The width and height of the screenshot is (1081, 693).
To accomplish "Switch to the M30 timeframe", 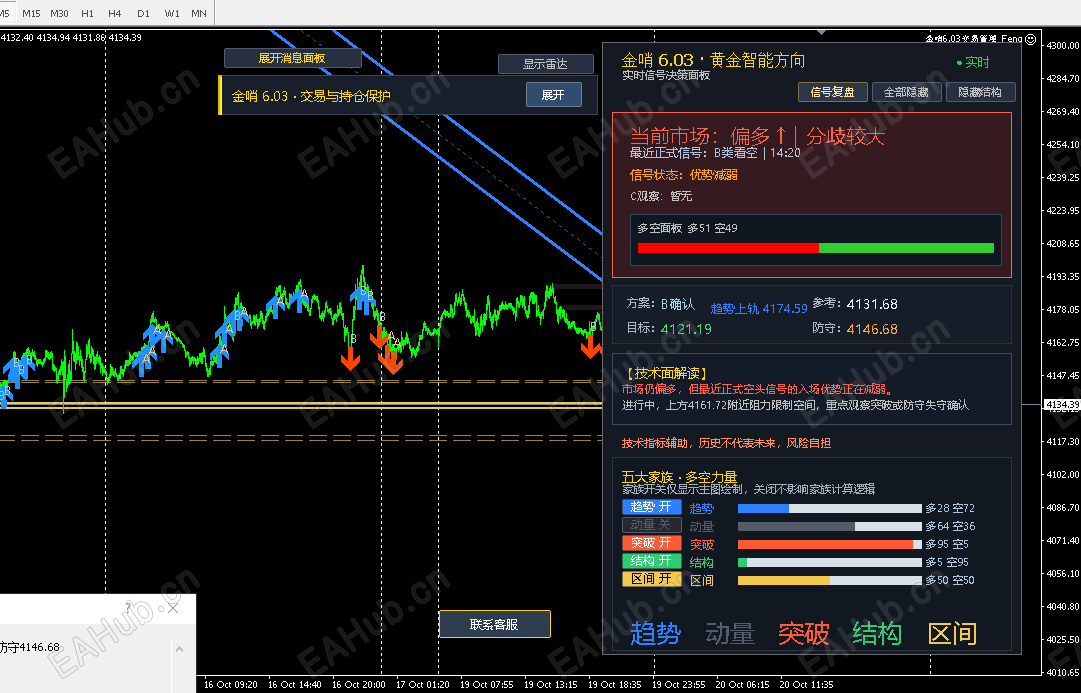I will click(59, 13).
